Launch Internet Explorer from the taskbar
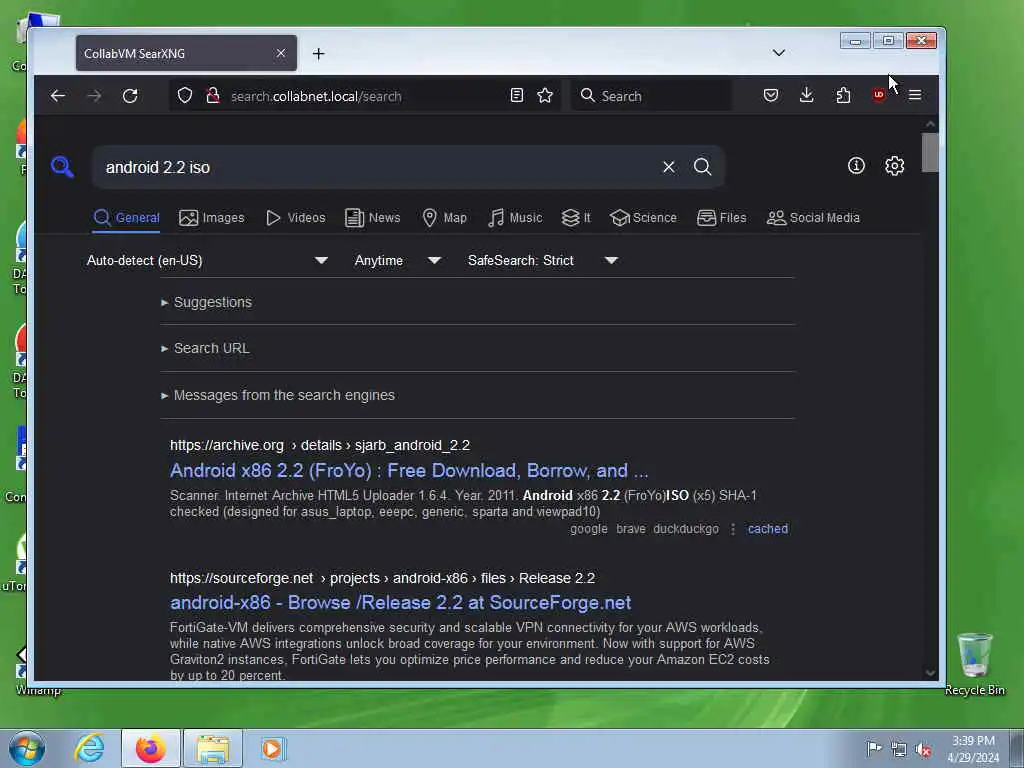Screen dimensions: 1024x768 (89, 748)
